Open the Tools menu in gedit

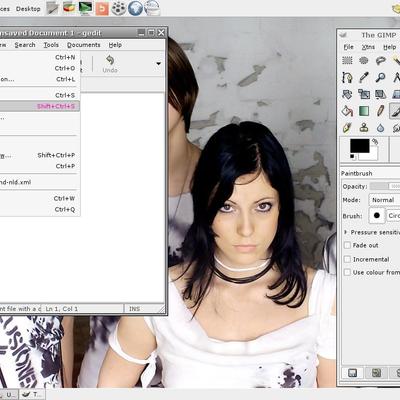tap(51, 45)
